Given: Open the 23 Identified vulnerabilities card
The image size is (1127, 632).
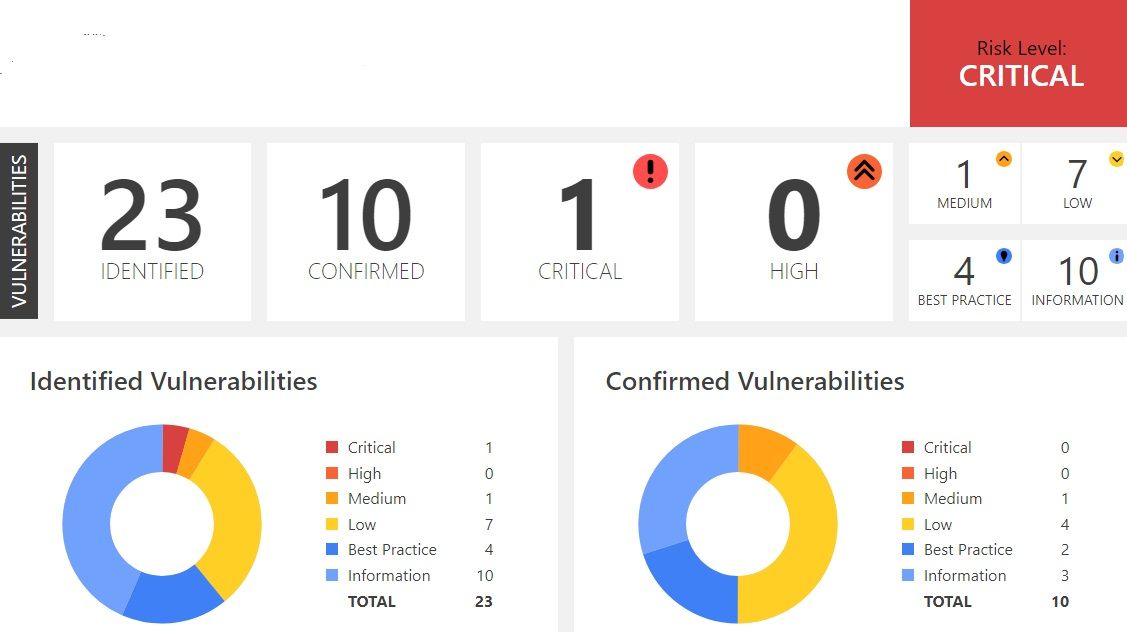Looking at the screenshot, I should click(152, 232).
